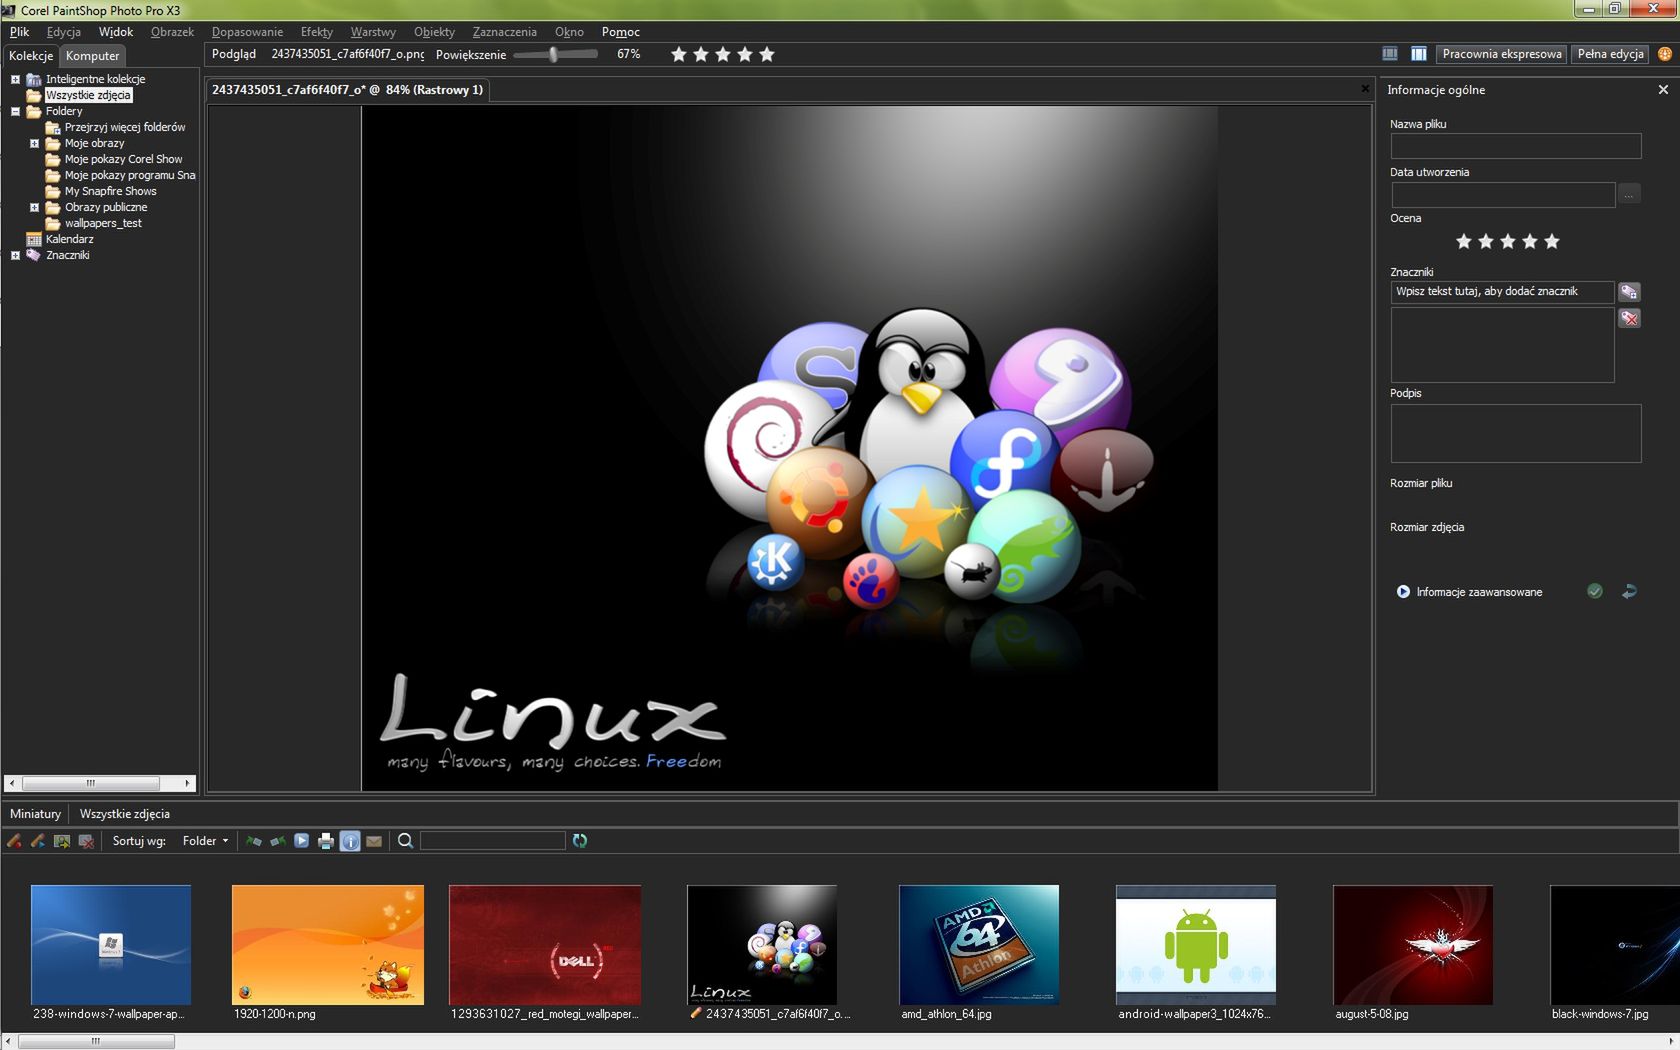Expand the Znaczniki tree node
1680x1050 pixels.
[x=15, y=255]
